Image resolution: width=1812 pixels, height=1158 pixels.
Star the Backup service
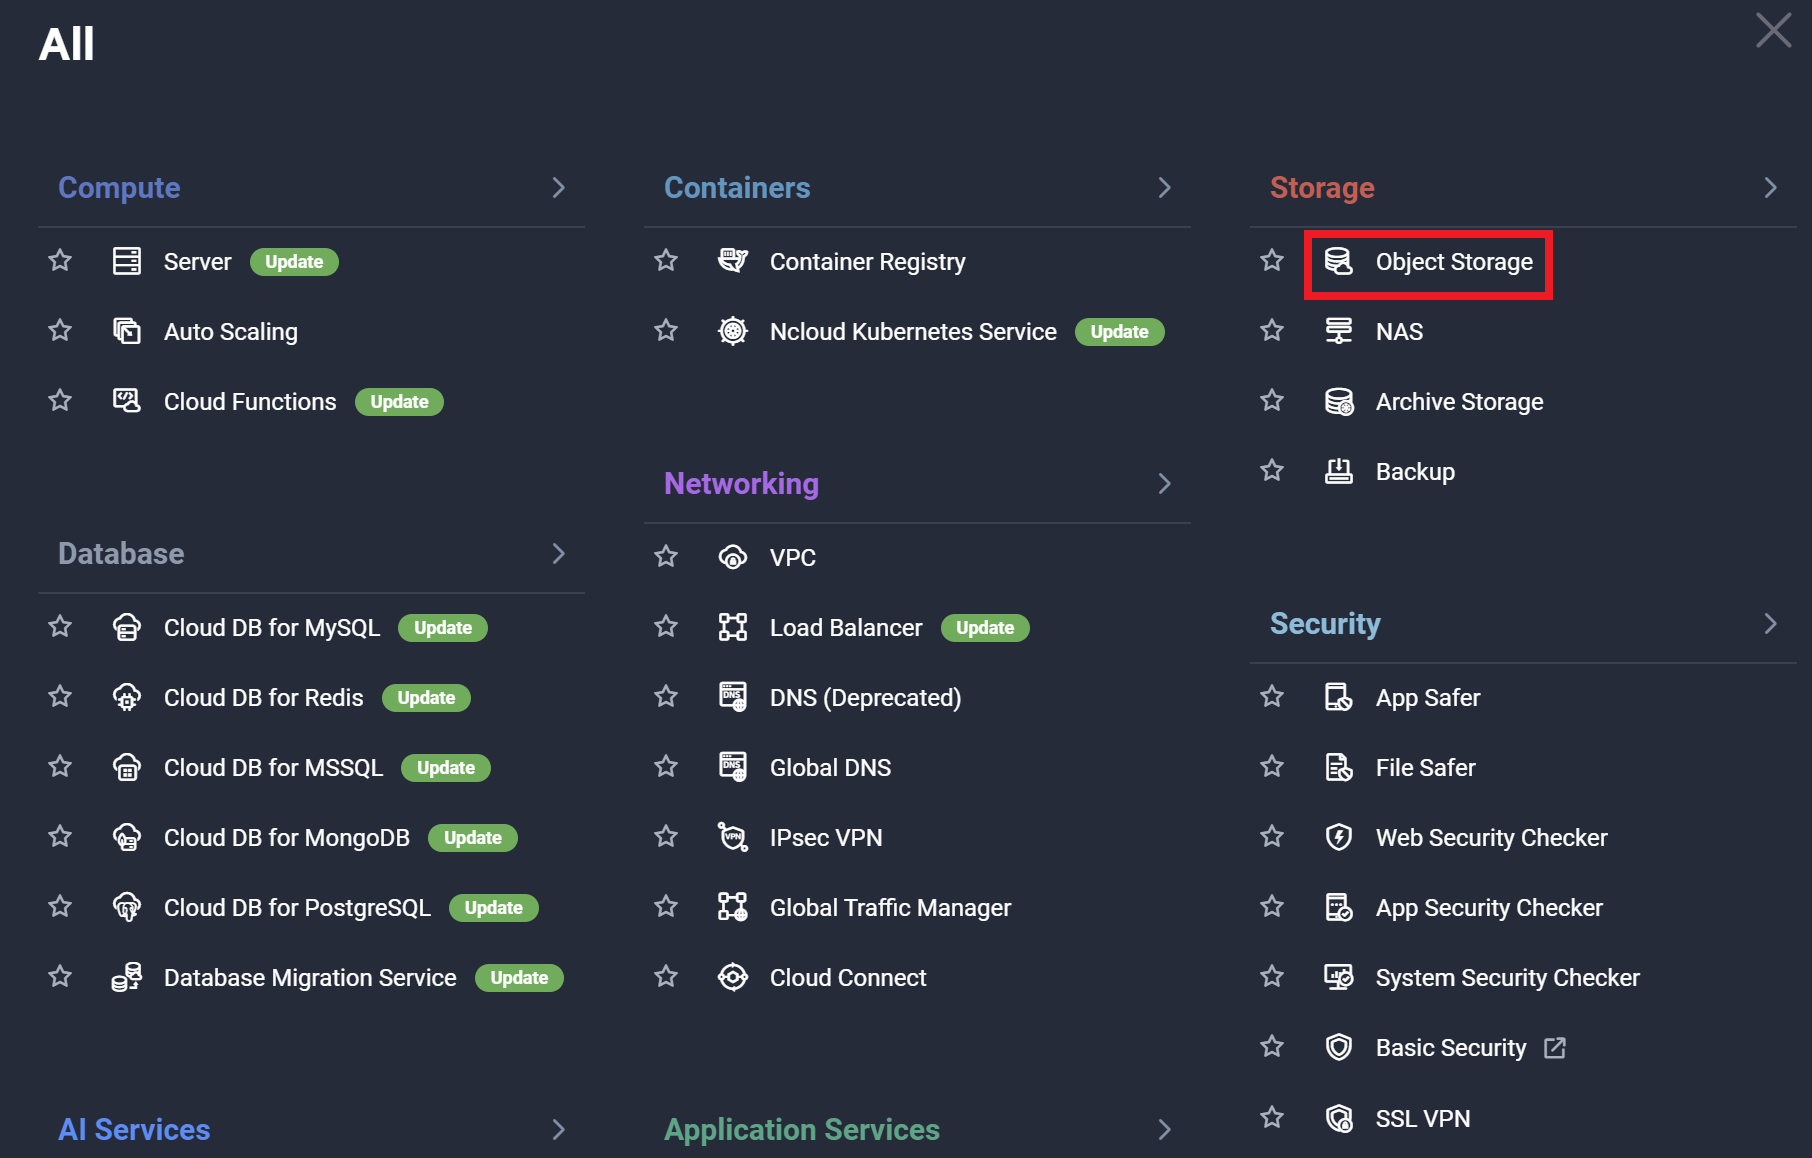1272,471
